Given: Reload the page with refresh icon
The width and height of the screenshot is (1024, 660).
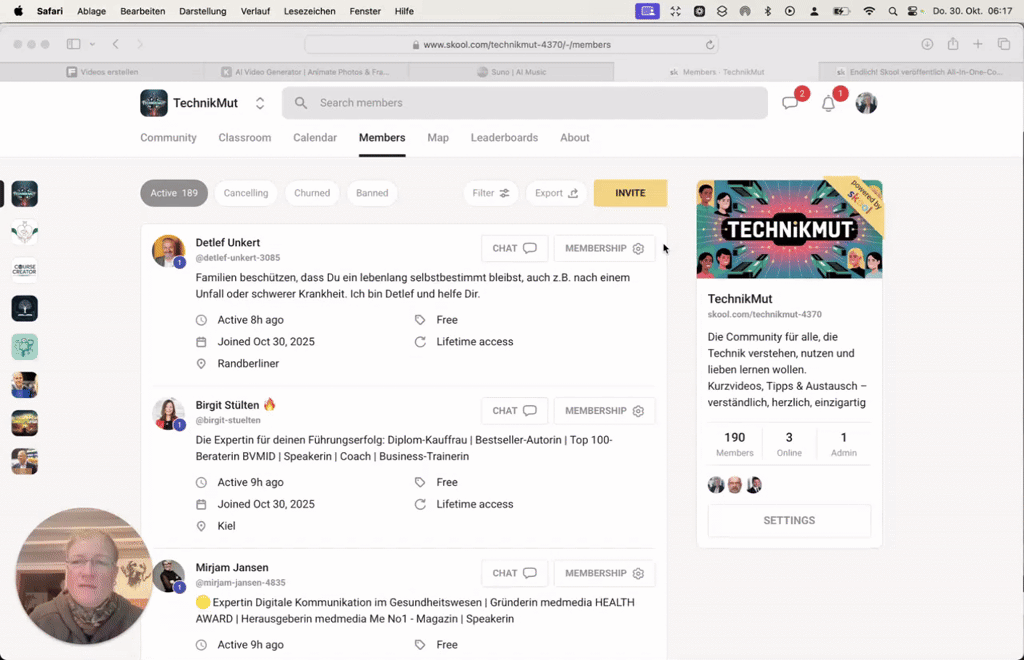Looking at the screenshot, I should (710, 45).
